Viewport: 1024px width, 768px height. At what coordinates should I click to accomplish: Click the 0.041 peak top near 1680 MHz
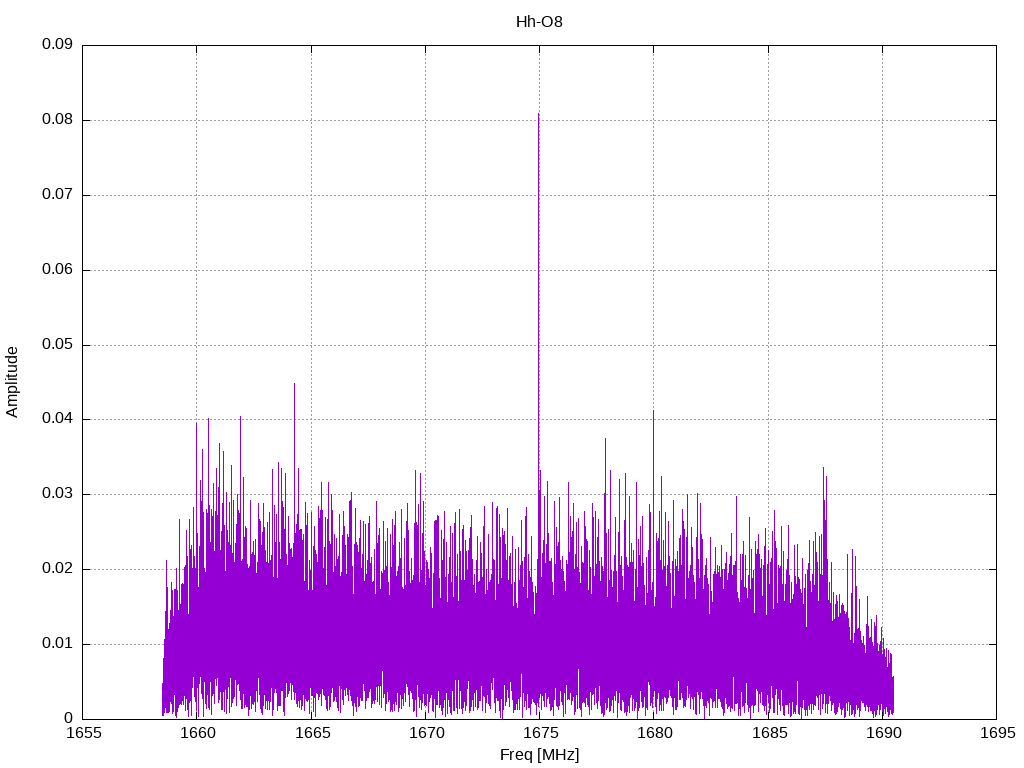click(x=654, y=411)
